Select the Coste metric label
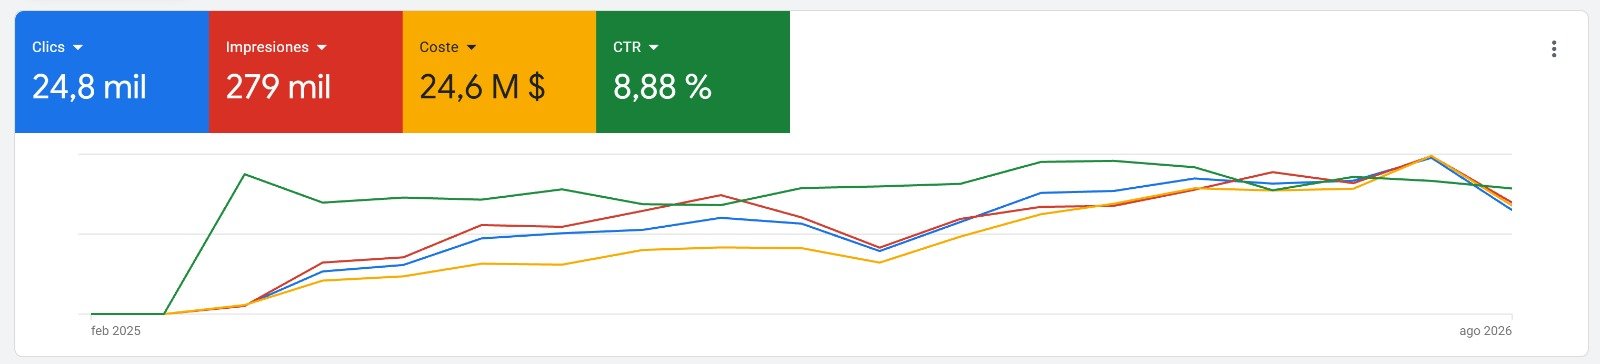Image resolution: width=1600 pixels, height=364 pixels. click(439, 47)
